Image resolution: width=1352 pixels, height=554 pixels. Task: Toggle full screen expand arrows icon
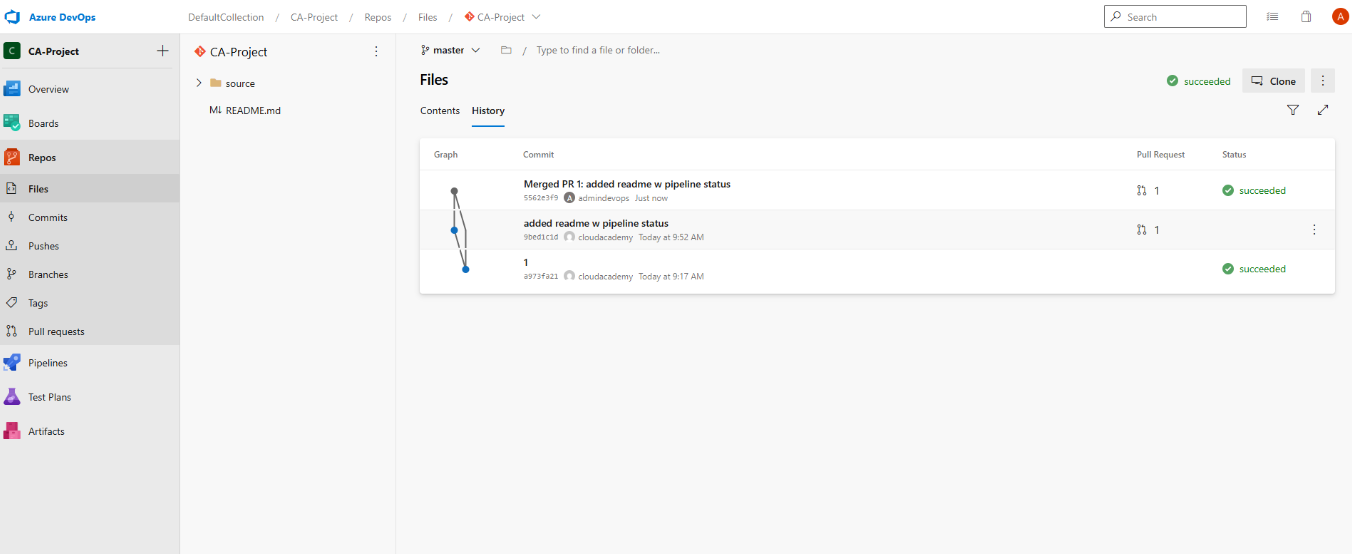1323,110
